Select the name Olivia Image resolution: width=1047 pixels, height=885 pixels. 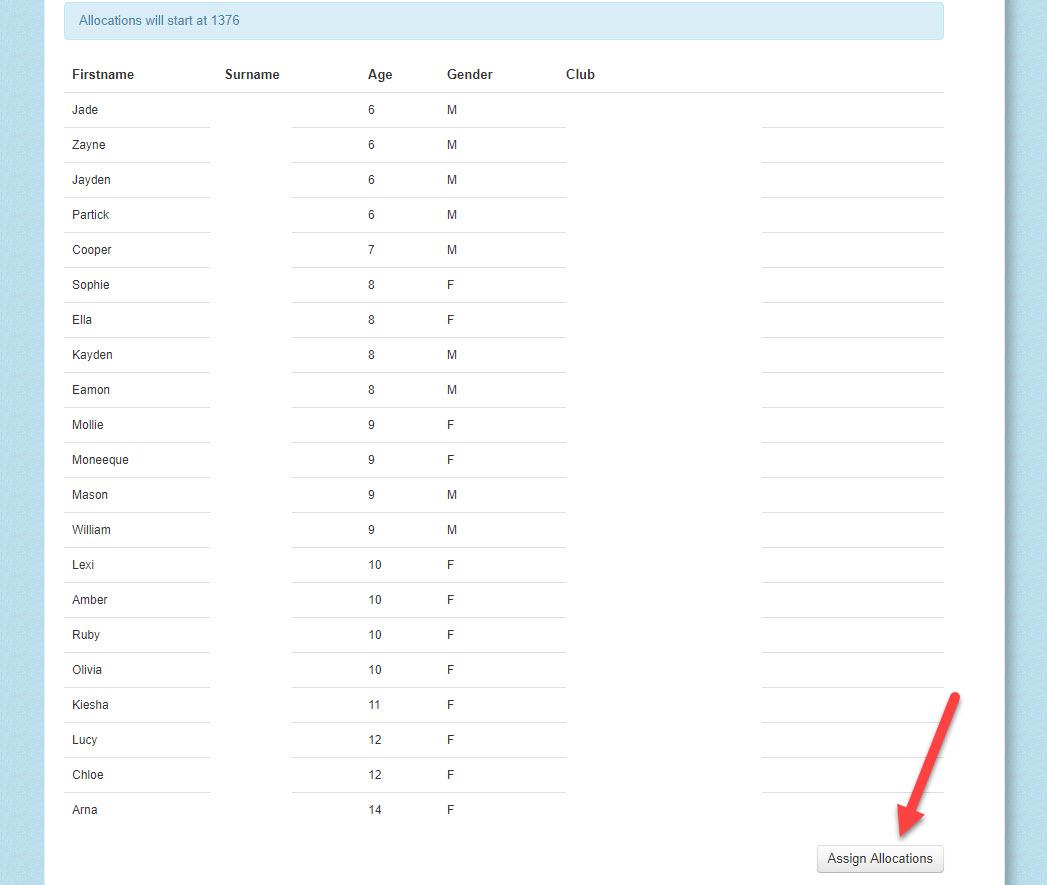tap(87, 669)
